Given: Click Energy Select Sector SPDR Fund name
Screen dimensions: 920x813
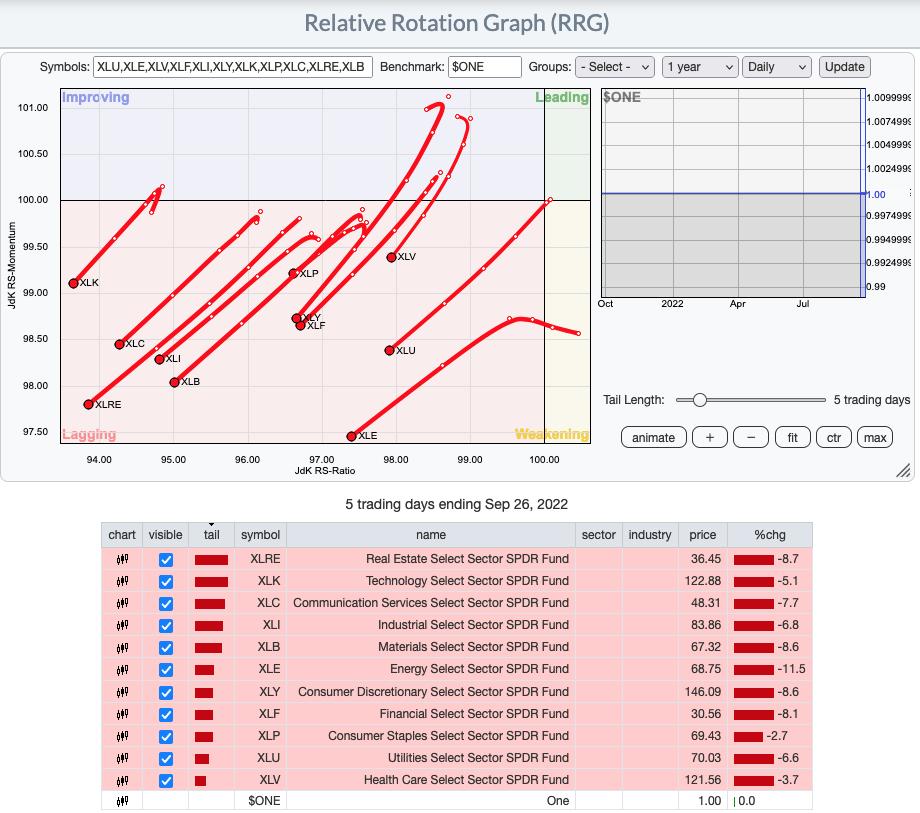Looking at the screenshot, I should coord(479,669).
